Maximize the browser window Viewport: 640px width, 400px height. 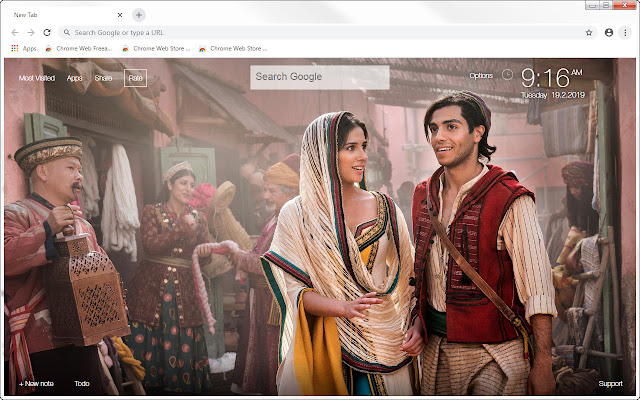click(606, 5)
